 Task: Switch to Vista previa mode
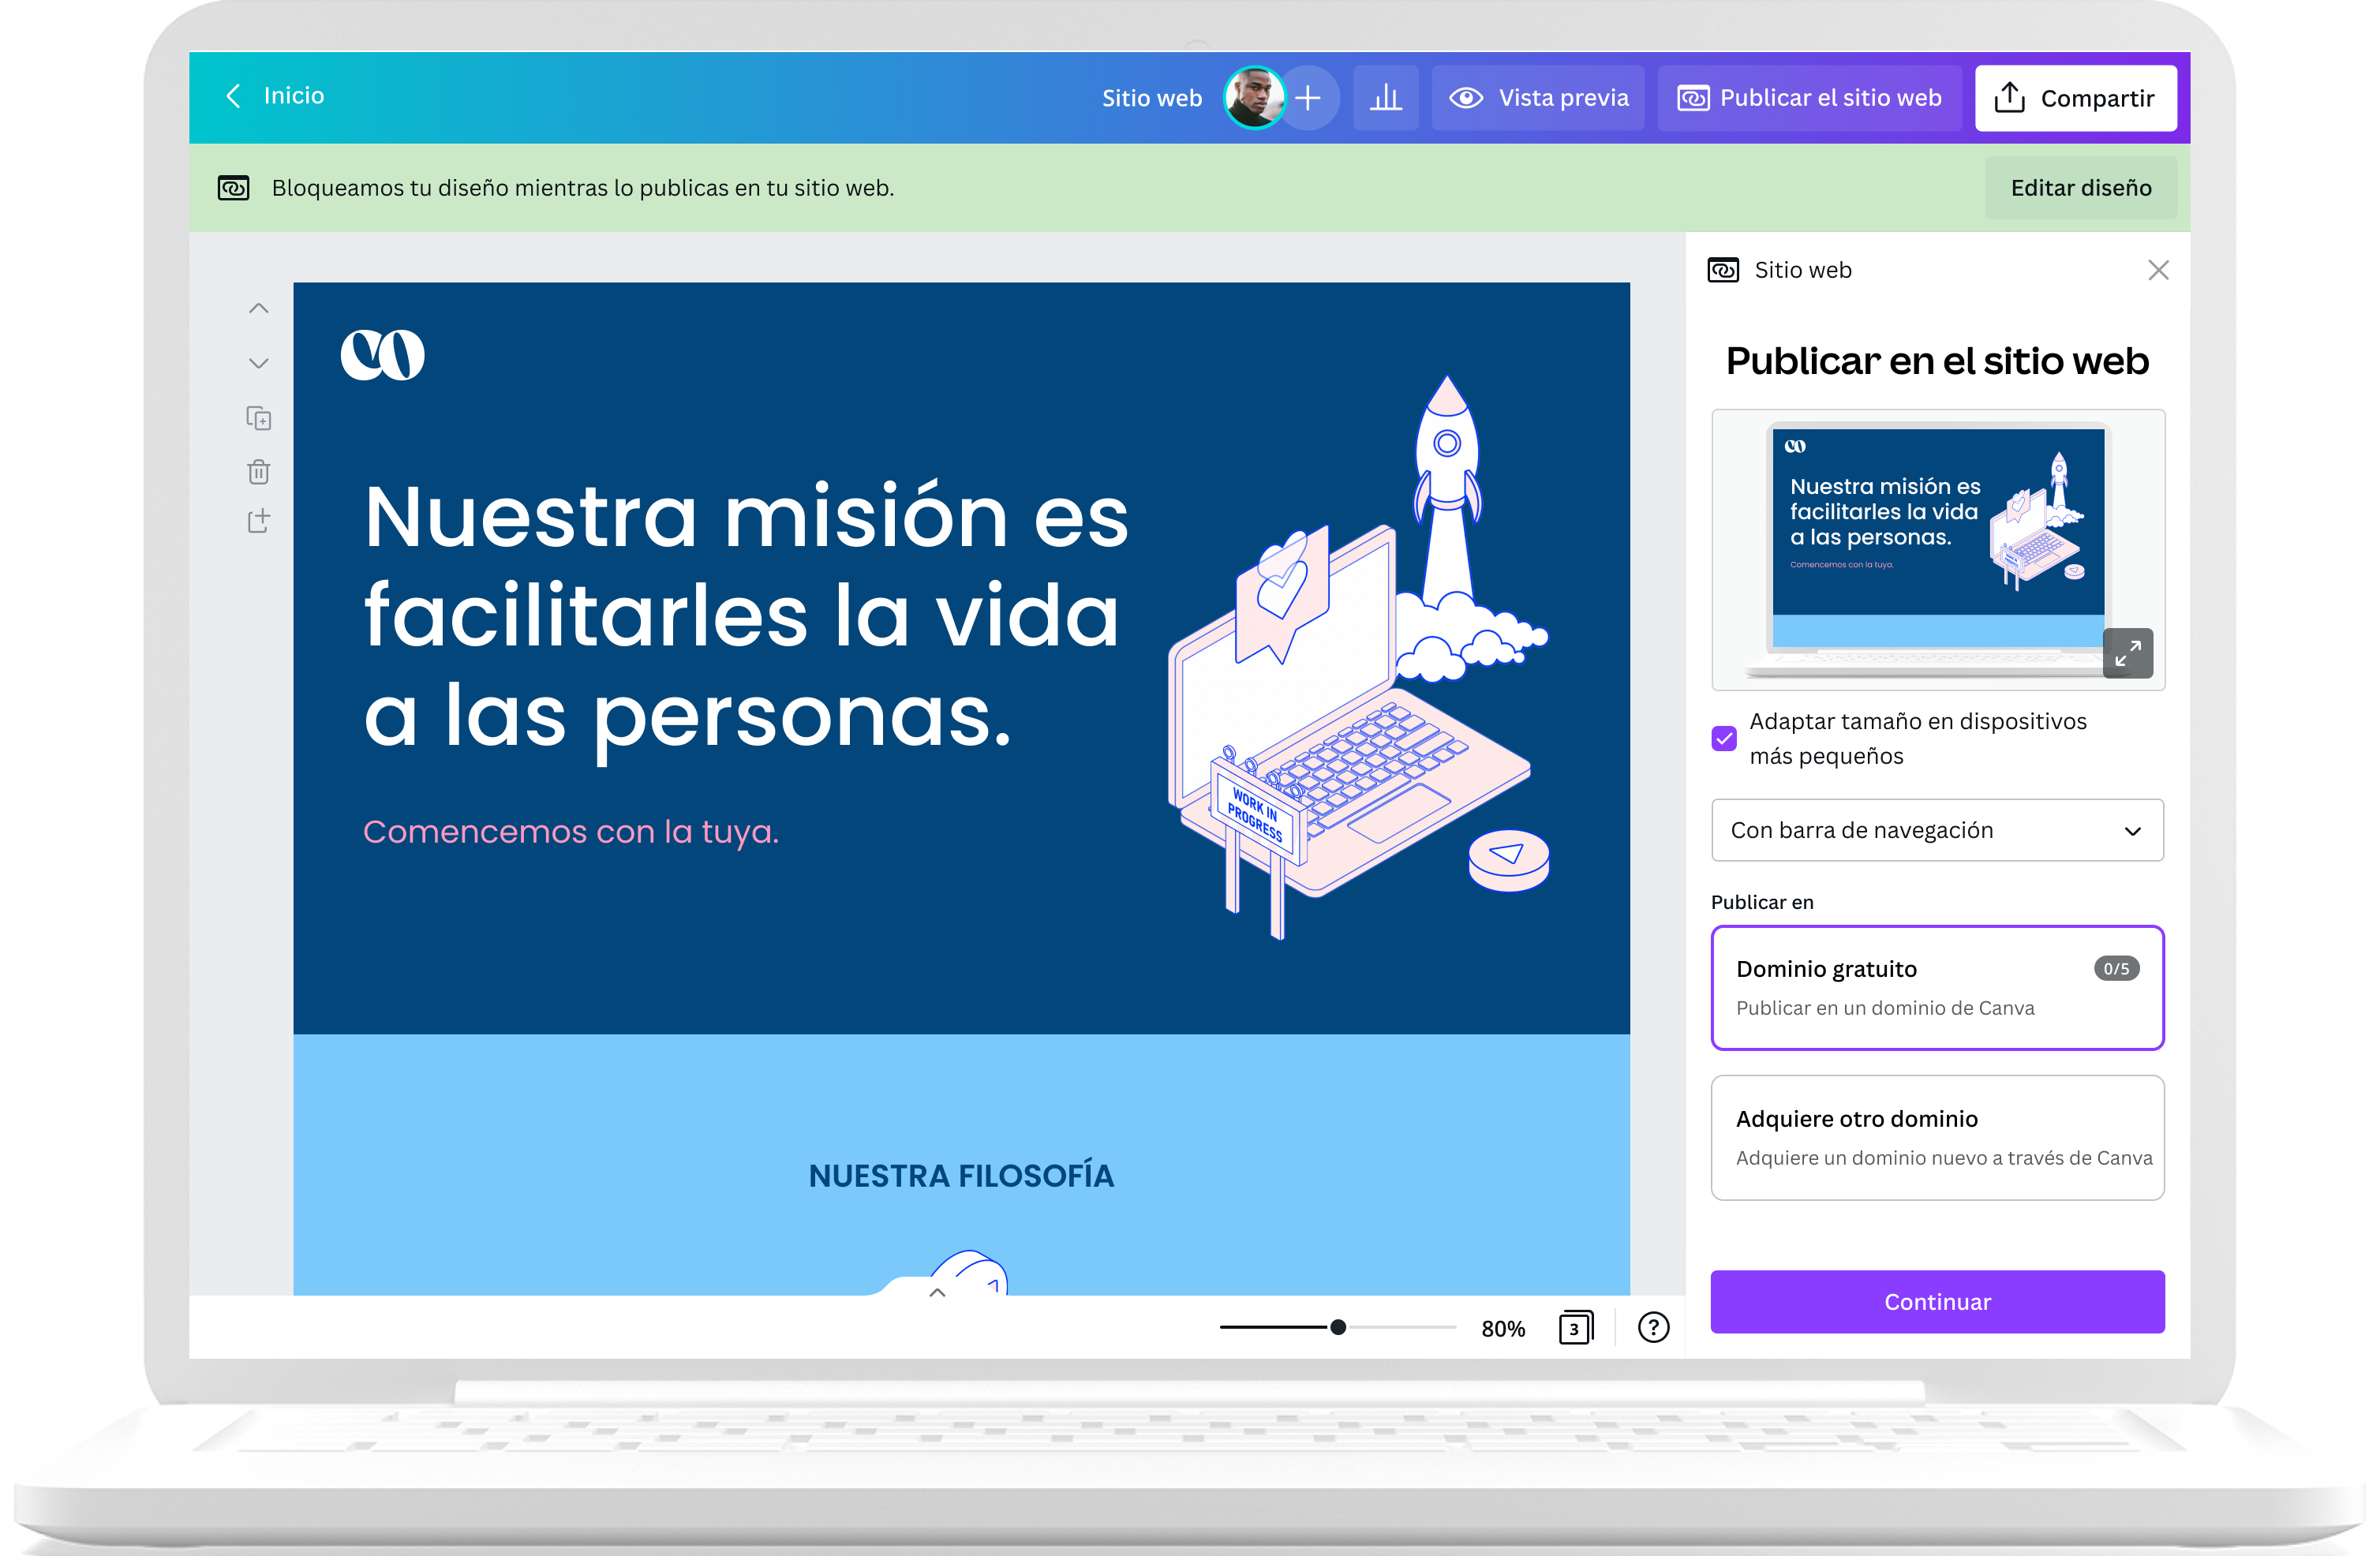pos(1538,97)
